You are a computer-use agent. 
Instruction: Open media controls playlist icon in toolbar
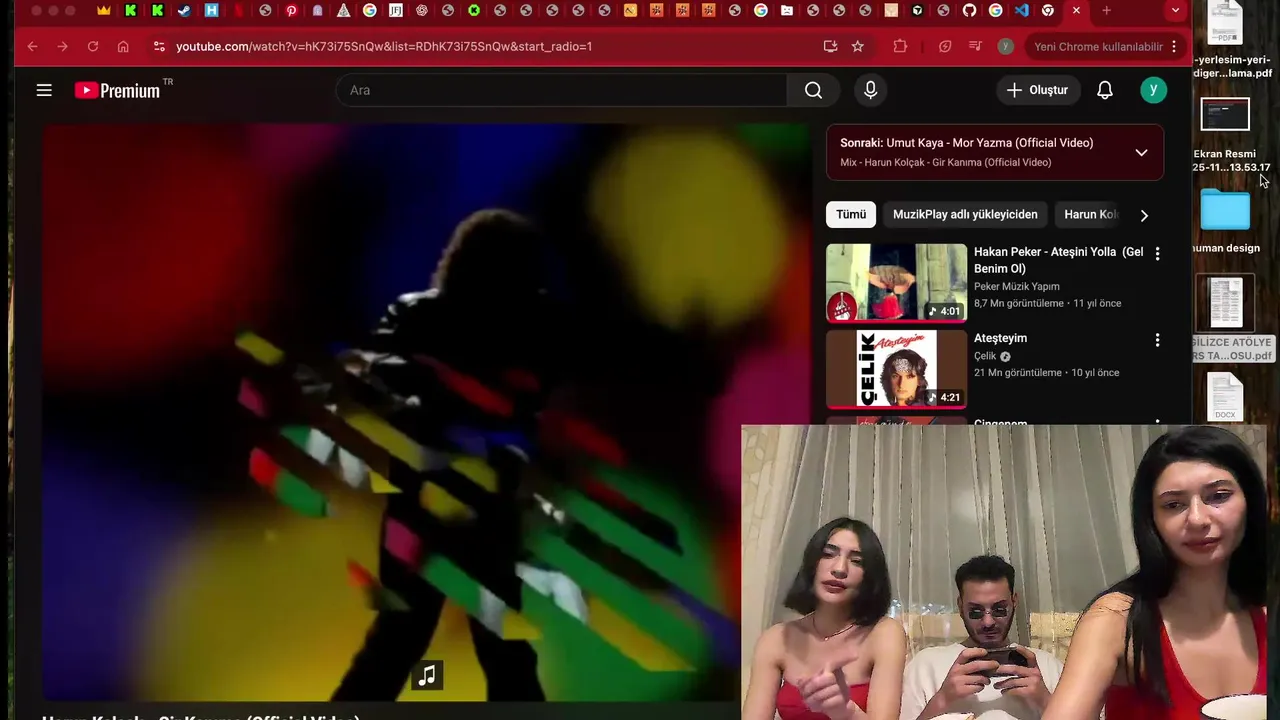tap(975, 46)
